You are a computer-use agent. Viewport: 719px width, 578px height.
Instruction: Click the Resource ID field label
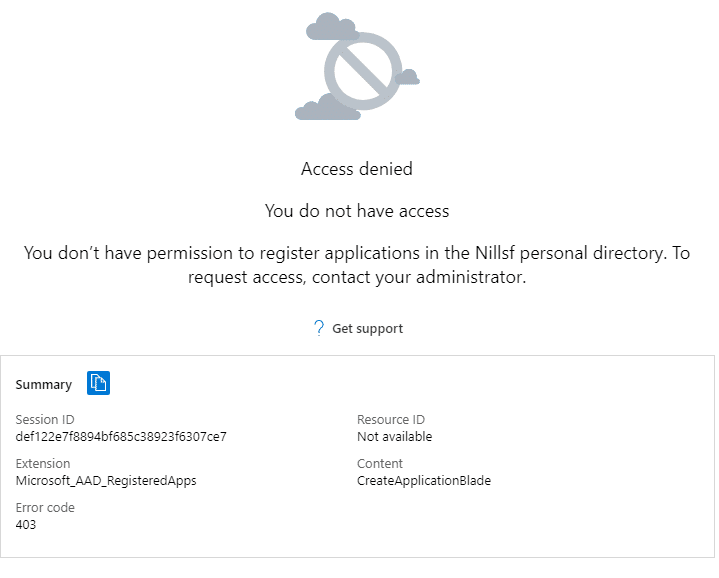(391, 419)
